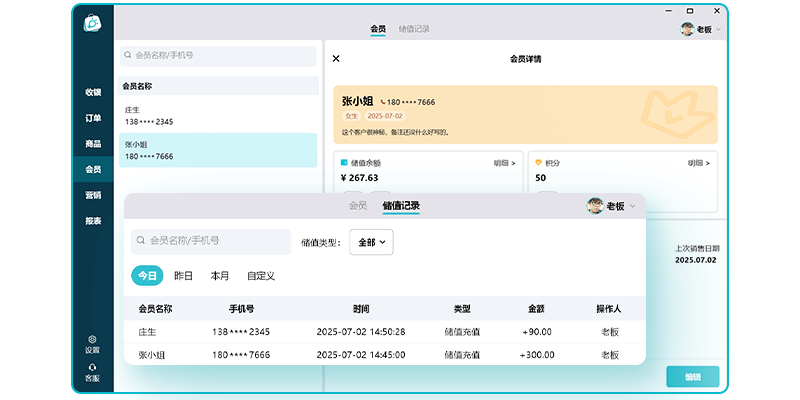Expand 储值余额 明细 details

click(504, 162)
